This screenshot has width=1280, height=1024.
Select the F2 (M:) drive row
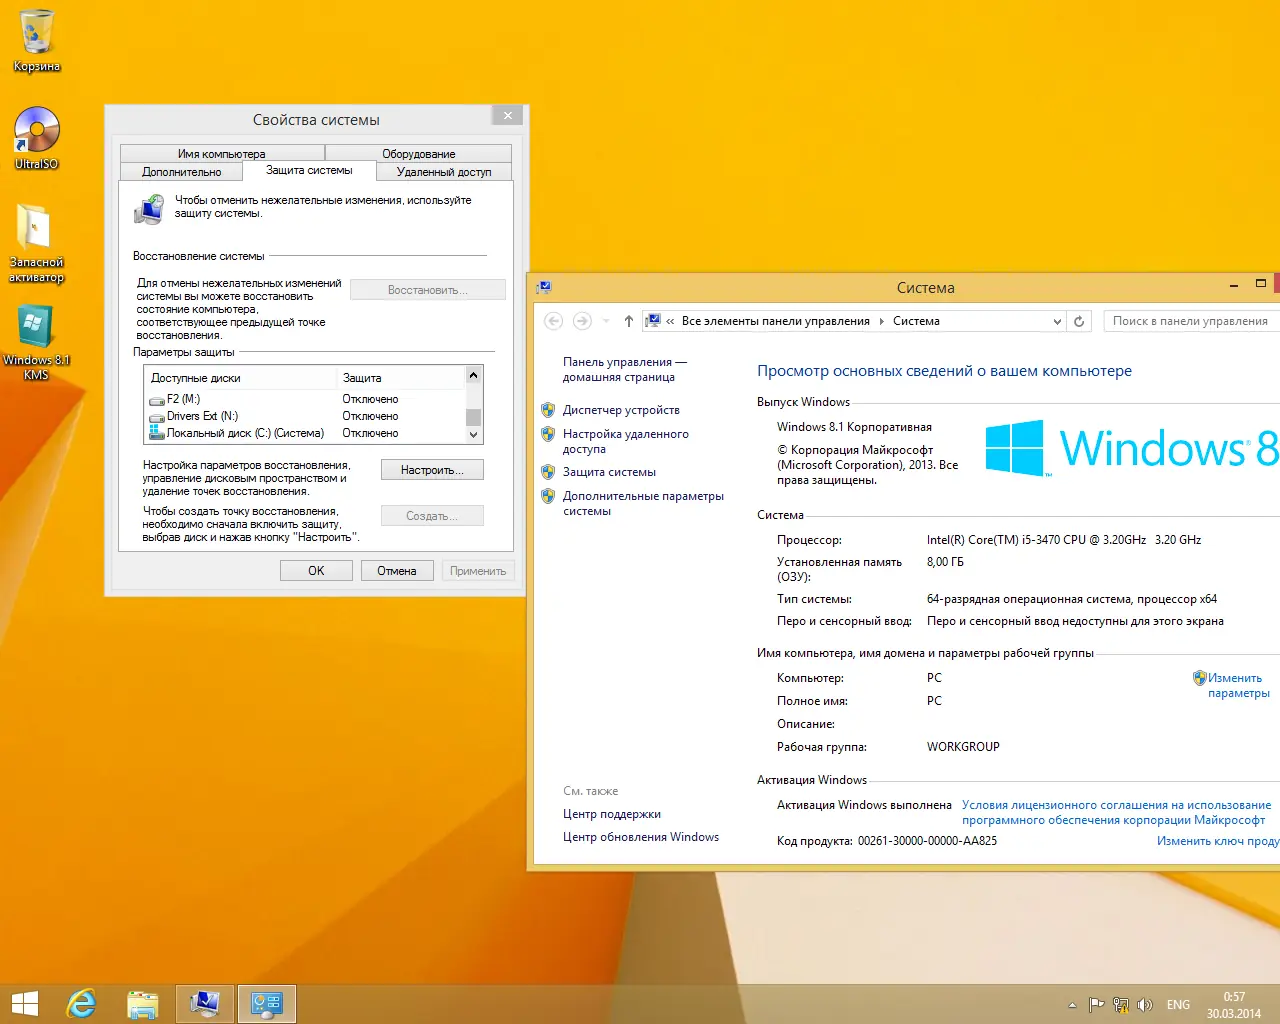(x=305, y=399)
